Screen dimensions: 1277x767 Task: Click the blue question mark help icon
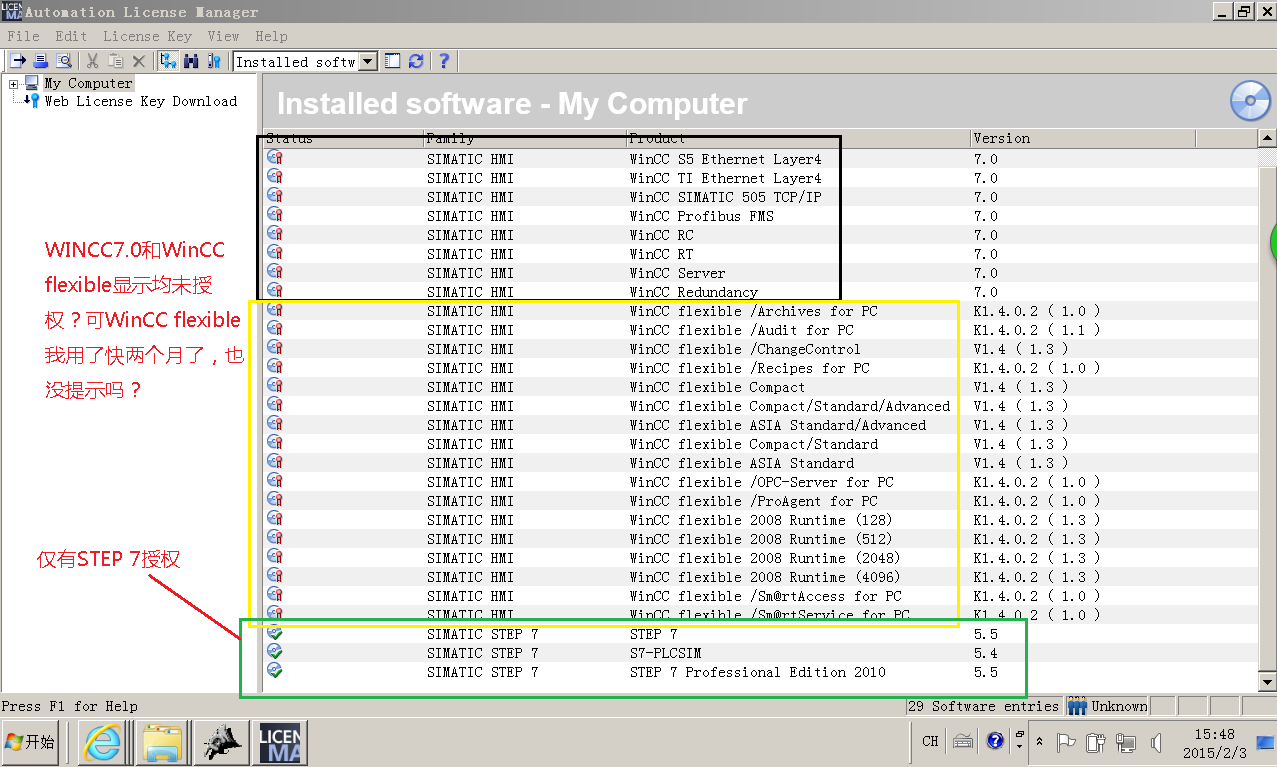pos(444,61)
